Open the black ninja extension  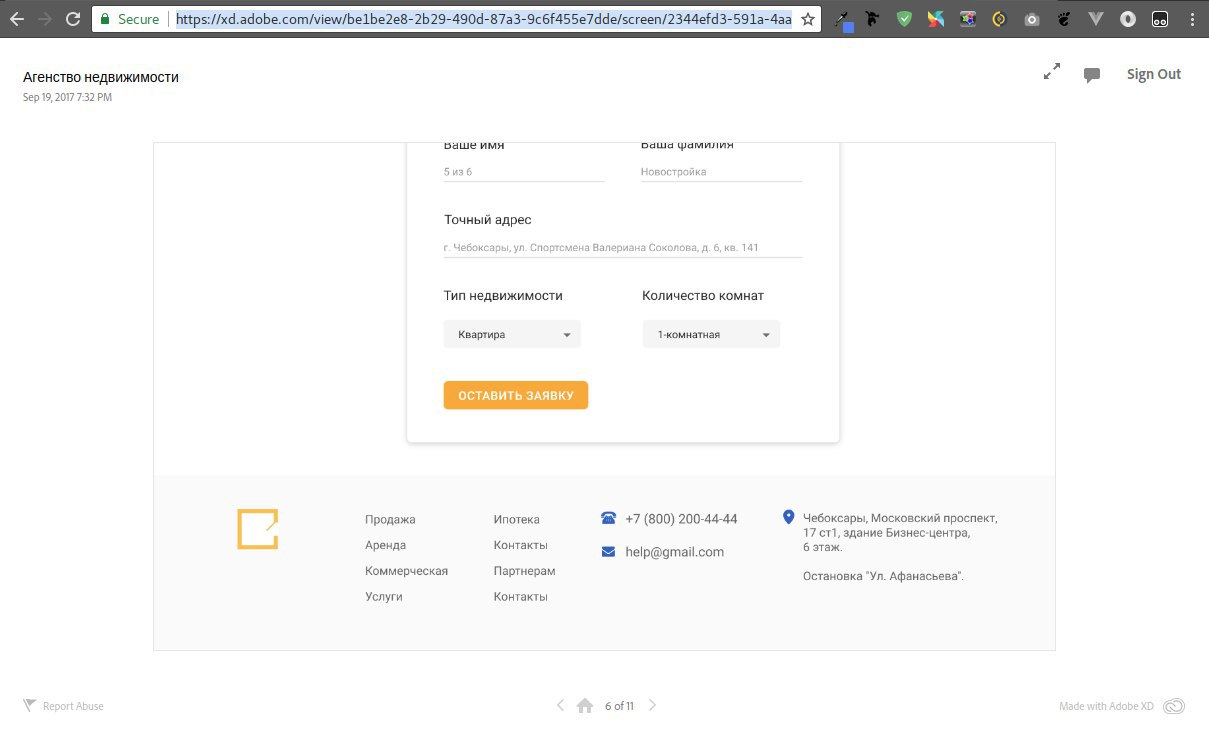(x=873, y=18)
